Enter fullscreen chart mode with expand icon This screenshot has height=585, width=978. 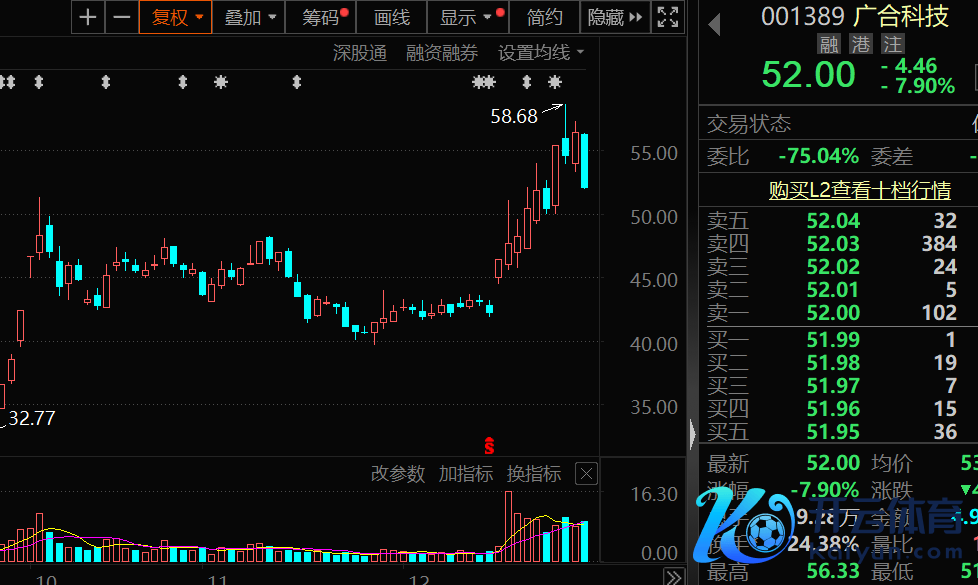[x=668, y=17]
